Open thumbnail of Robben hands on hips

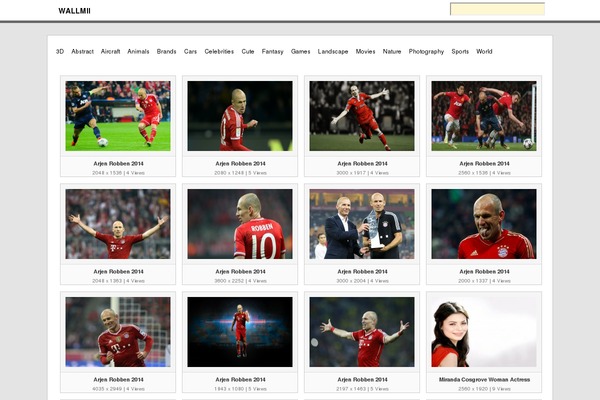tap(118, 332)
